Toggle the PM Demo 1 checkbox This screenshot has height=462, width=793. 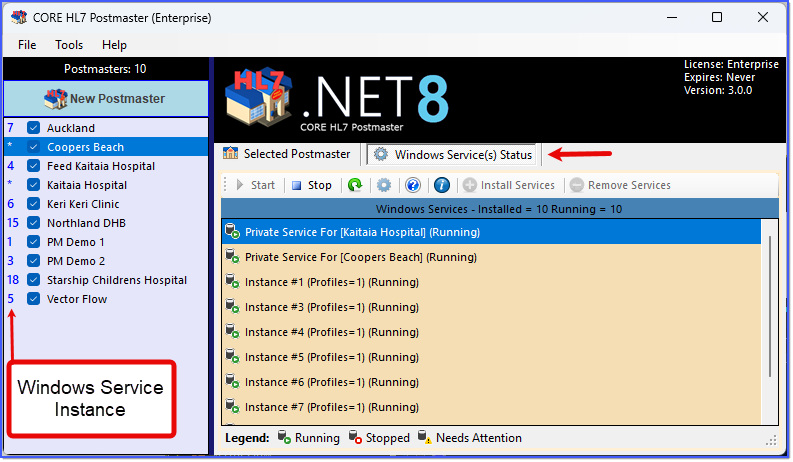tap(33, 242)
